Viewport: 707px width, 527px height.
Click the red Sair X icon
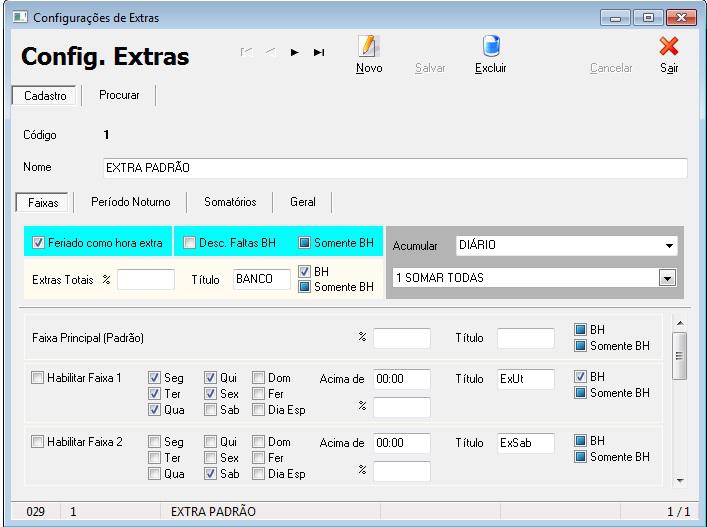point(669,46)
